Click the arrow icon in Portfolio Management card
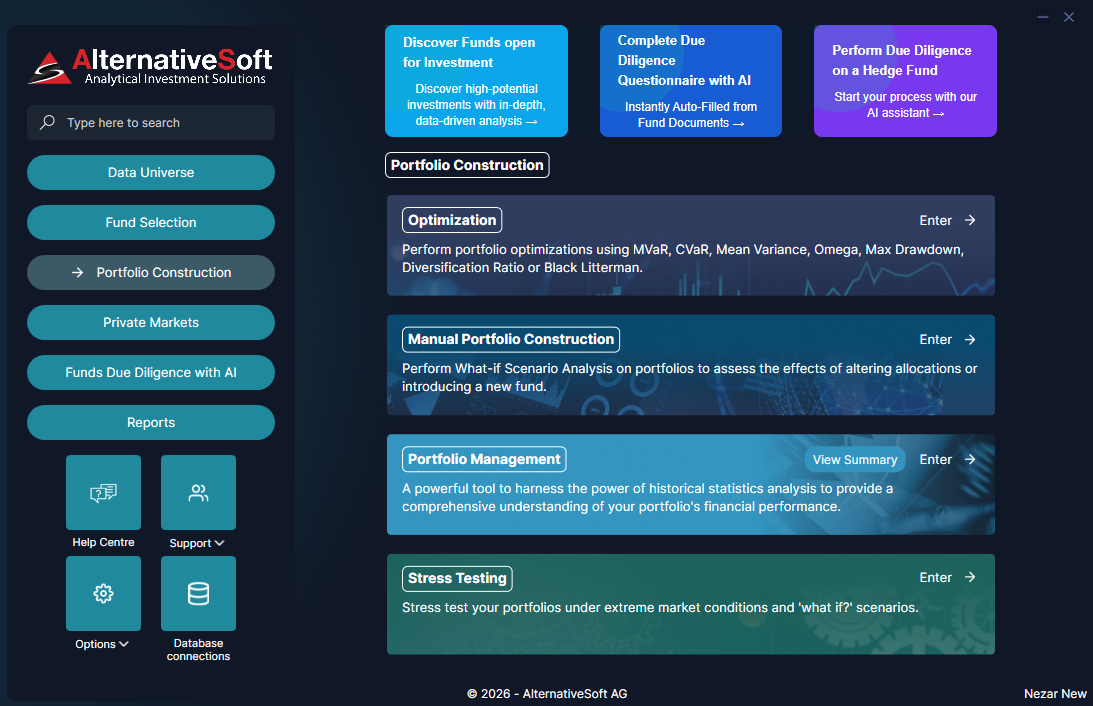 click(970, 459)
